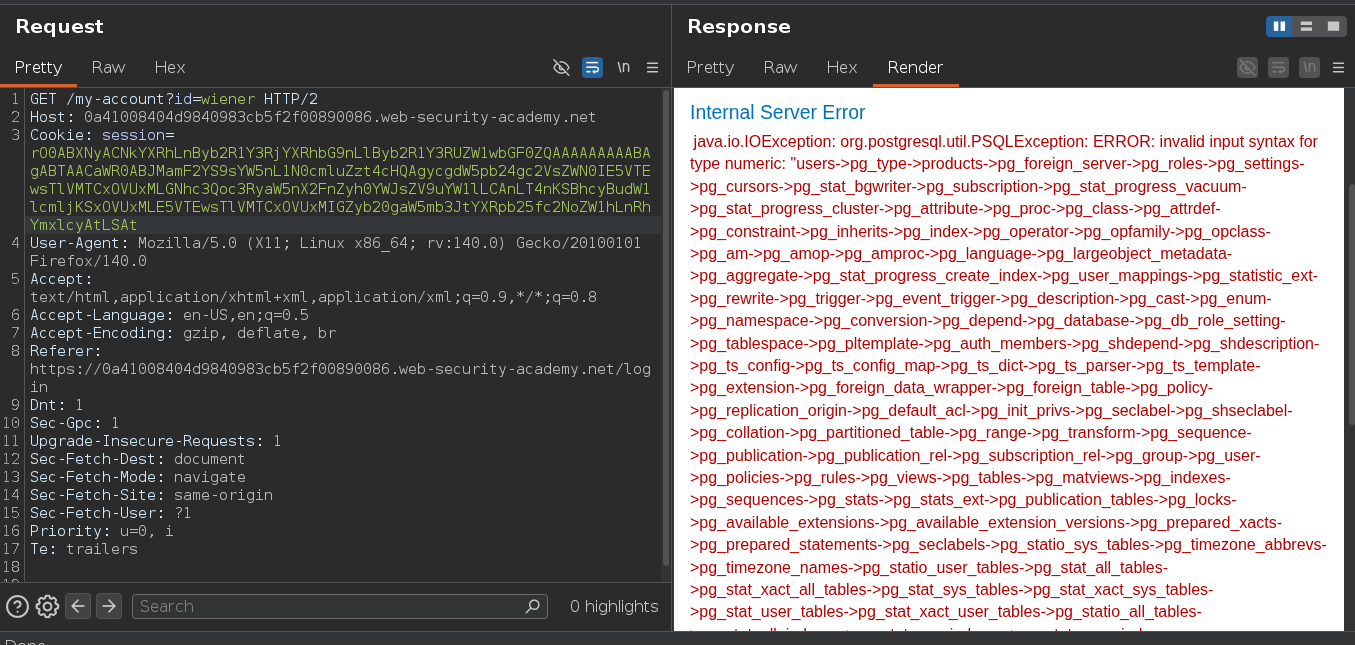
Task: Open Request panel options hamburger menu
Action: 652,67
